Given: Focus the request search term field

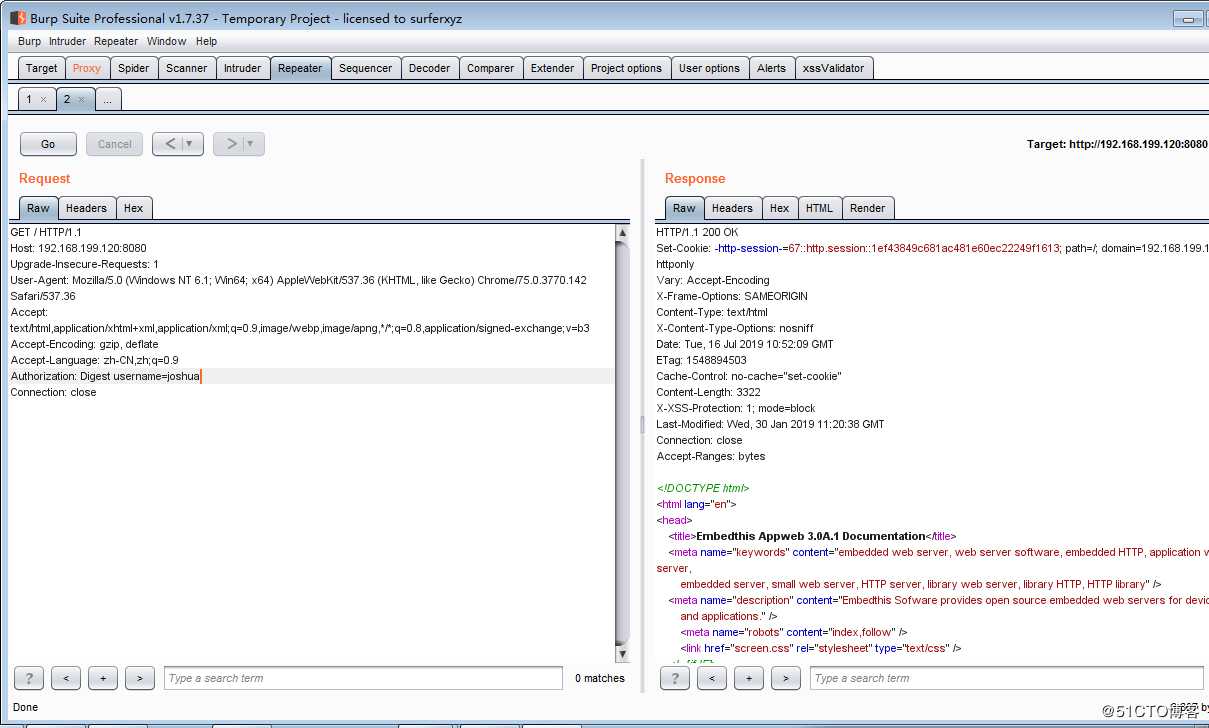Looking at the screenshot, I should coord(364,678).
